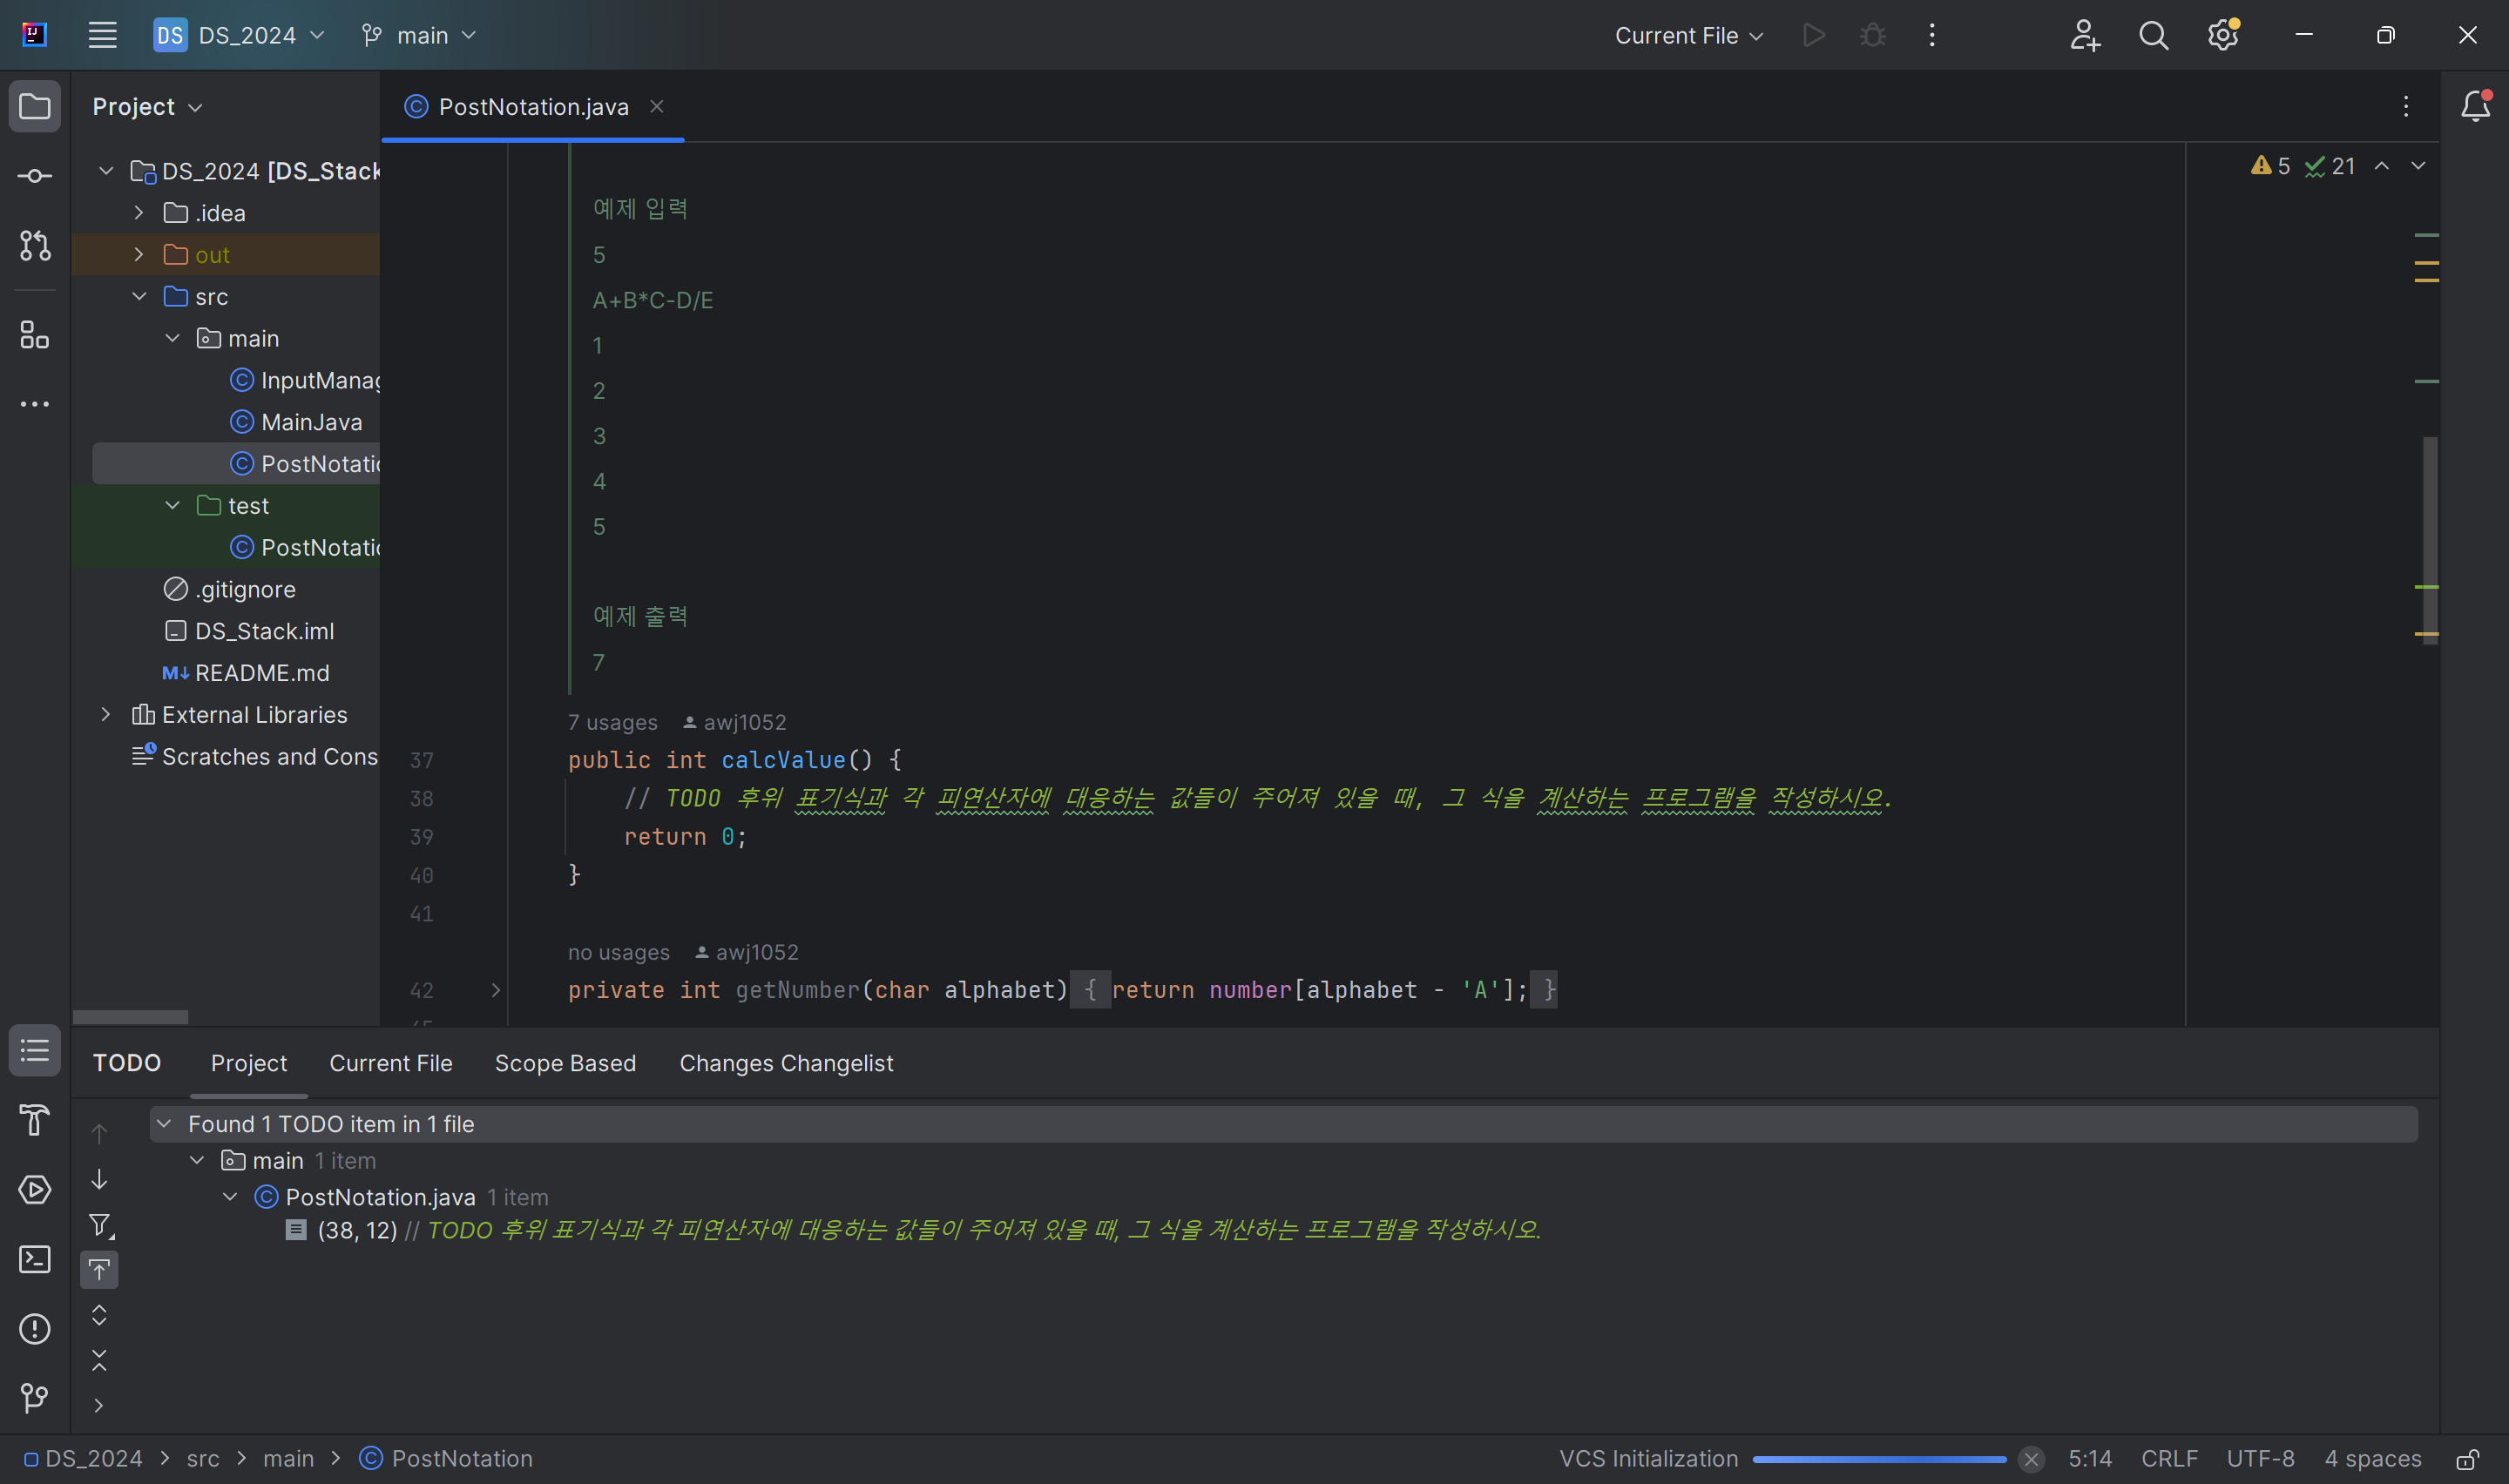The height and width of the screenshot is (1484, 2509).
Task: Open the Problems tool window icon
Action: (x=35, y=1329)
